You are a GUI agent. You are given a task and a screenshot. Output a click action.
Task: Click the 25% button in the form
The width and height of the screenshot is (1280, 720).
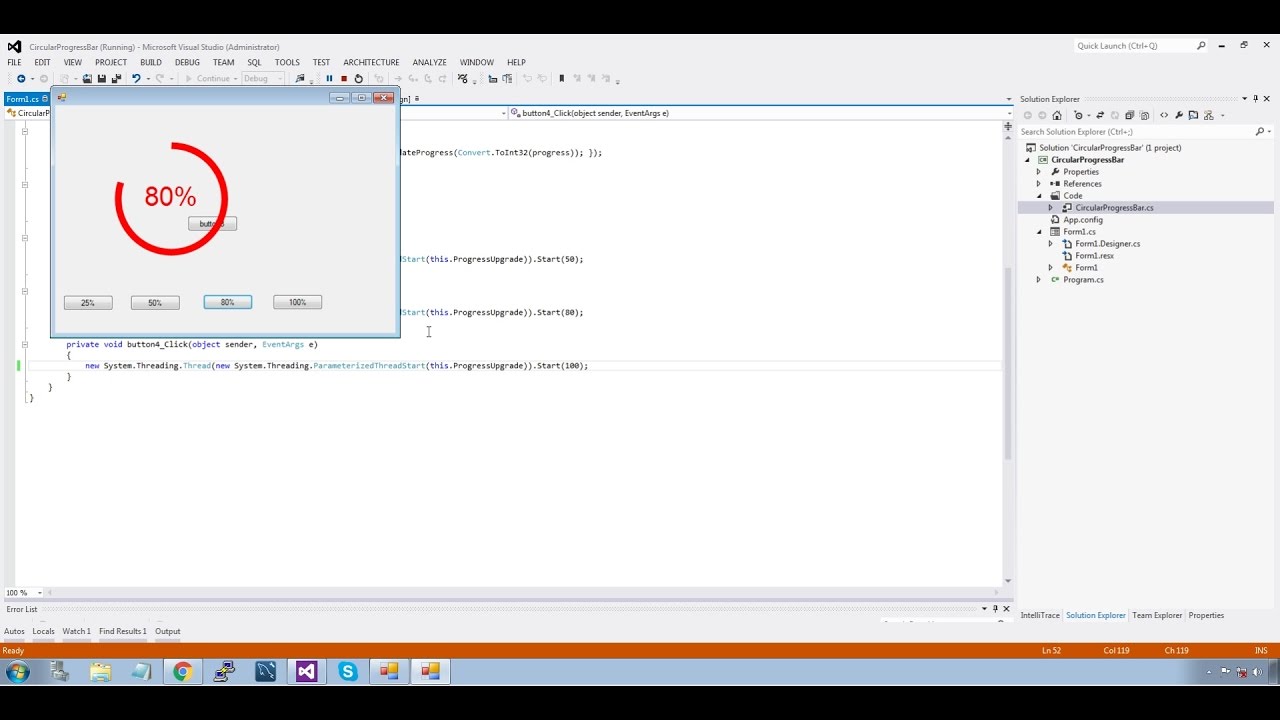pos(88,302)
